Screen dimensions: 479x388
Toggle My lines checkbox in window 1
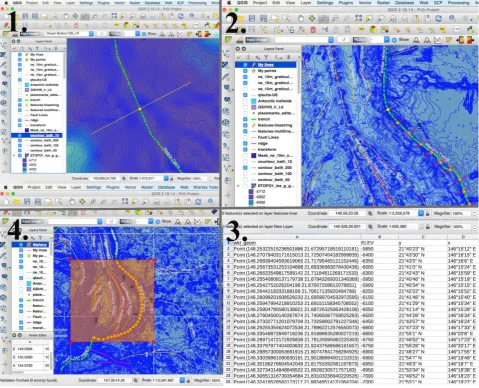(20, 54)
